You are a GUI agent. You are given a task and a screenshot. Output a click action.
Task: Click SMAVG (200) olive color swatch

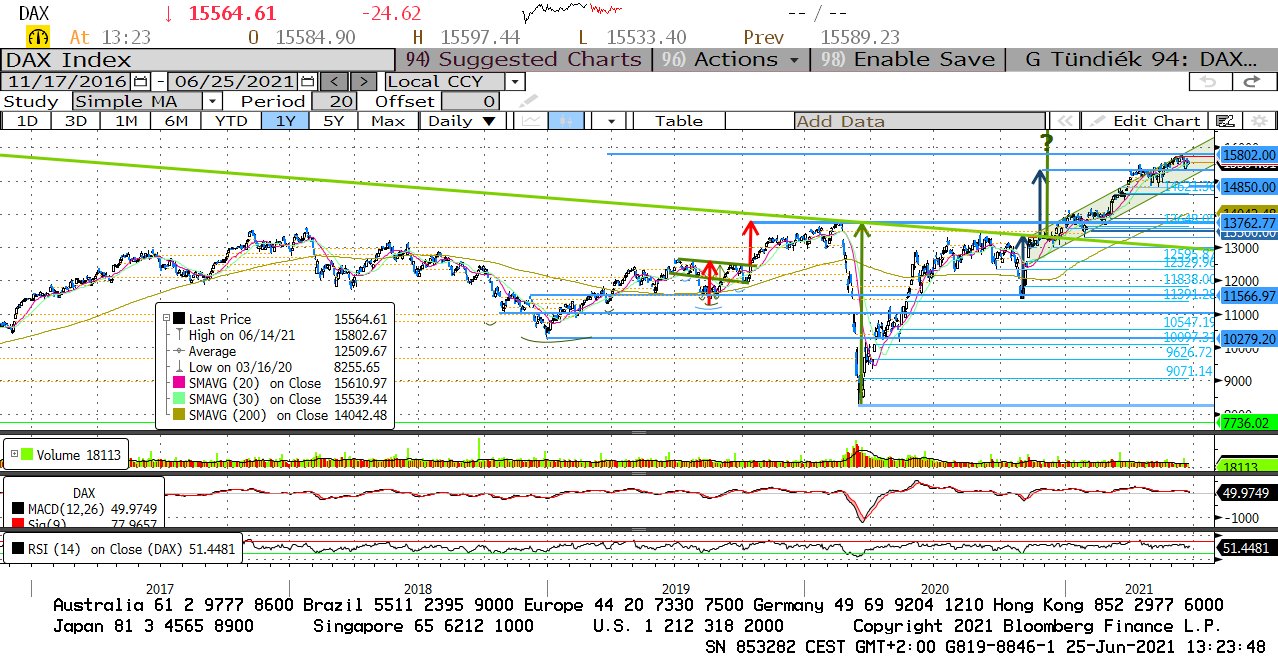(179, 414)
